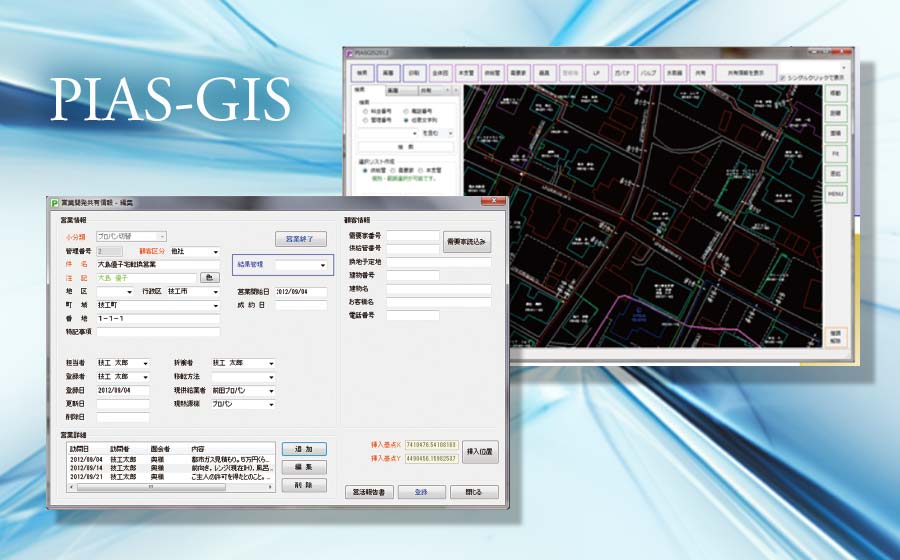
Task: Click the 印刷 toolbar button in map window
Action: pyautogui.click(x=414, y=73)
